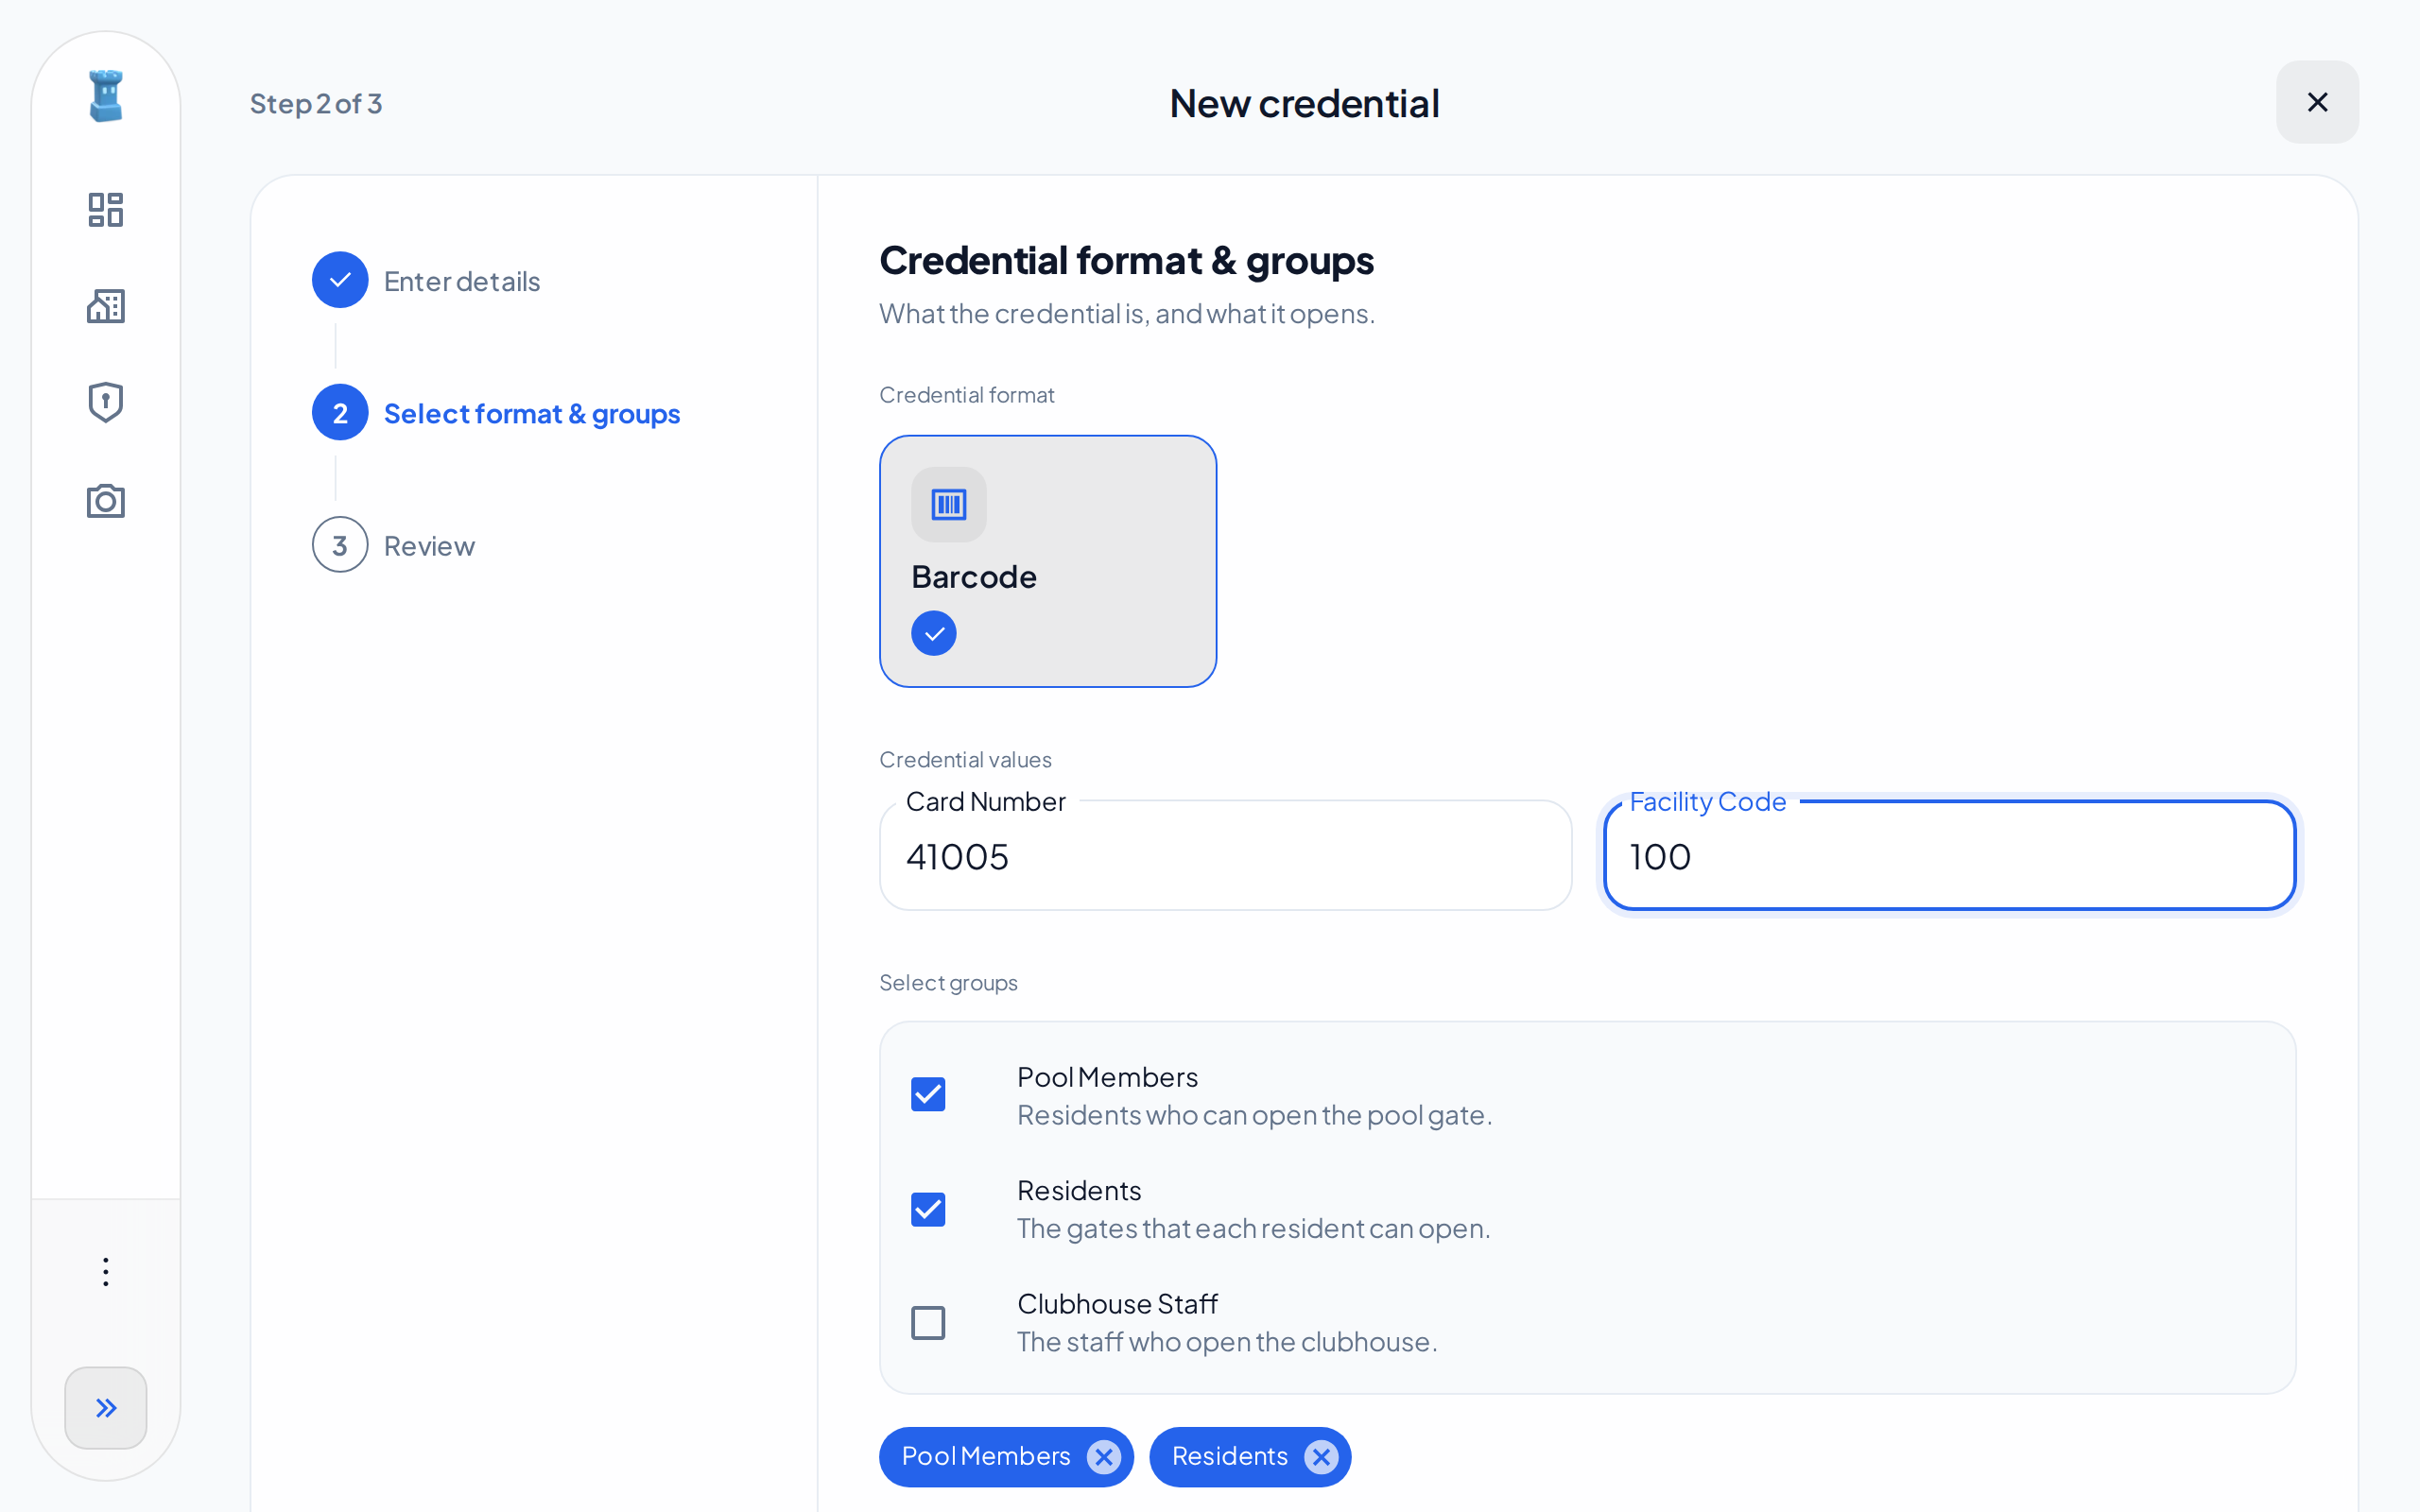Open the three-dot more options menu

(105, 1272)
